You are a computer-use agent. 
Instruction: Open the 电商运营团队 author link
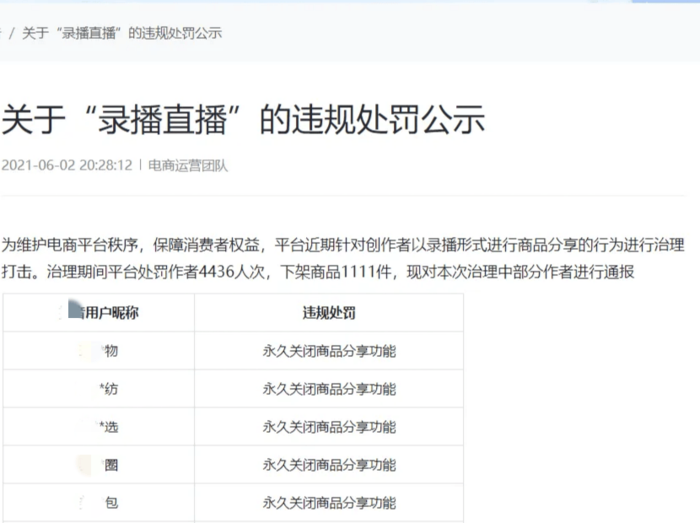coord(188,165)
